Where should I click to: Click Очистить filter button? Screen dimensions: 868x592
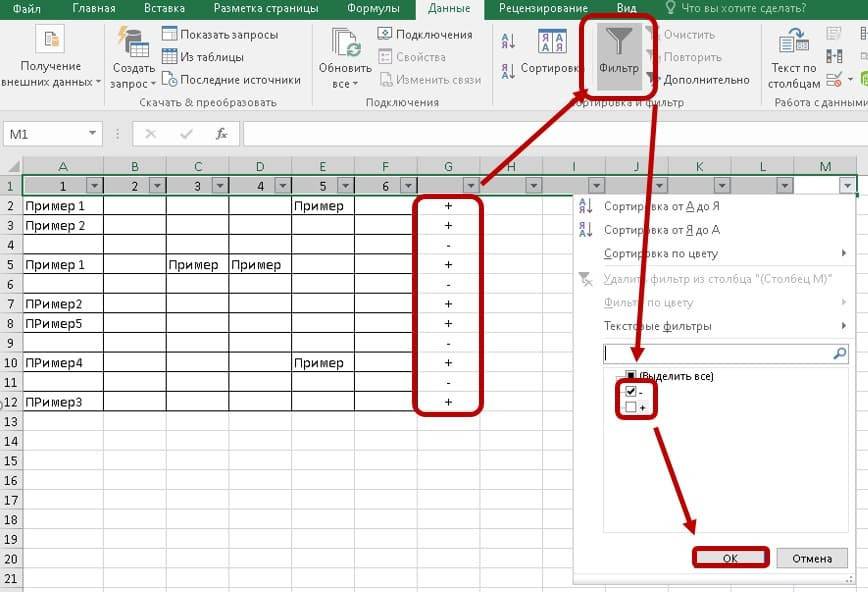point(679,34)
